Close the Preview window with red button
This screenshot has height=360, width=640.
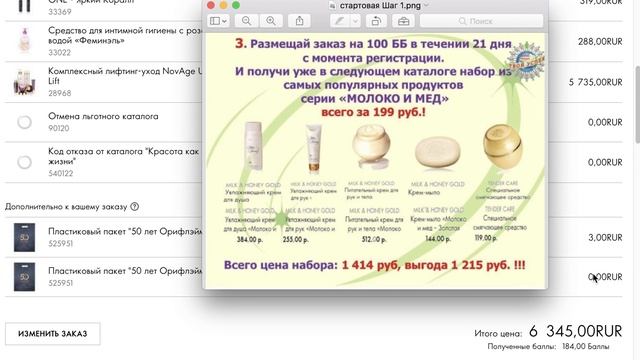click(x=211, y=5)
